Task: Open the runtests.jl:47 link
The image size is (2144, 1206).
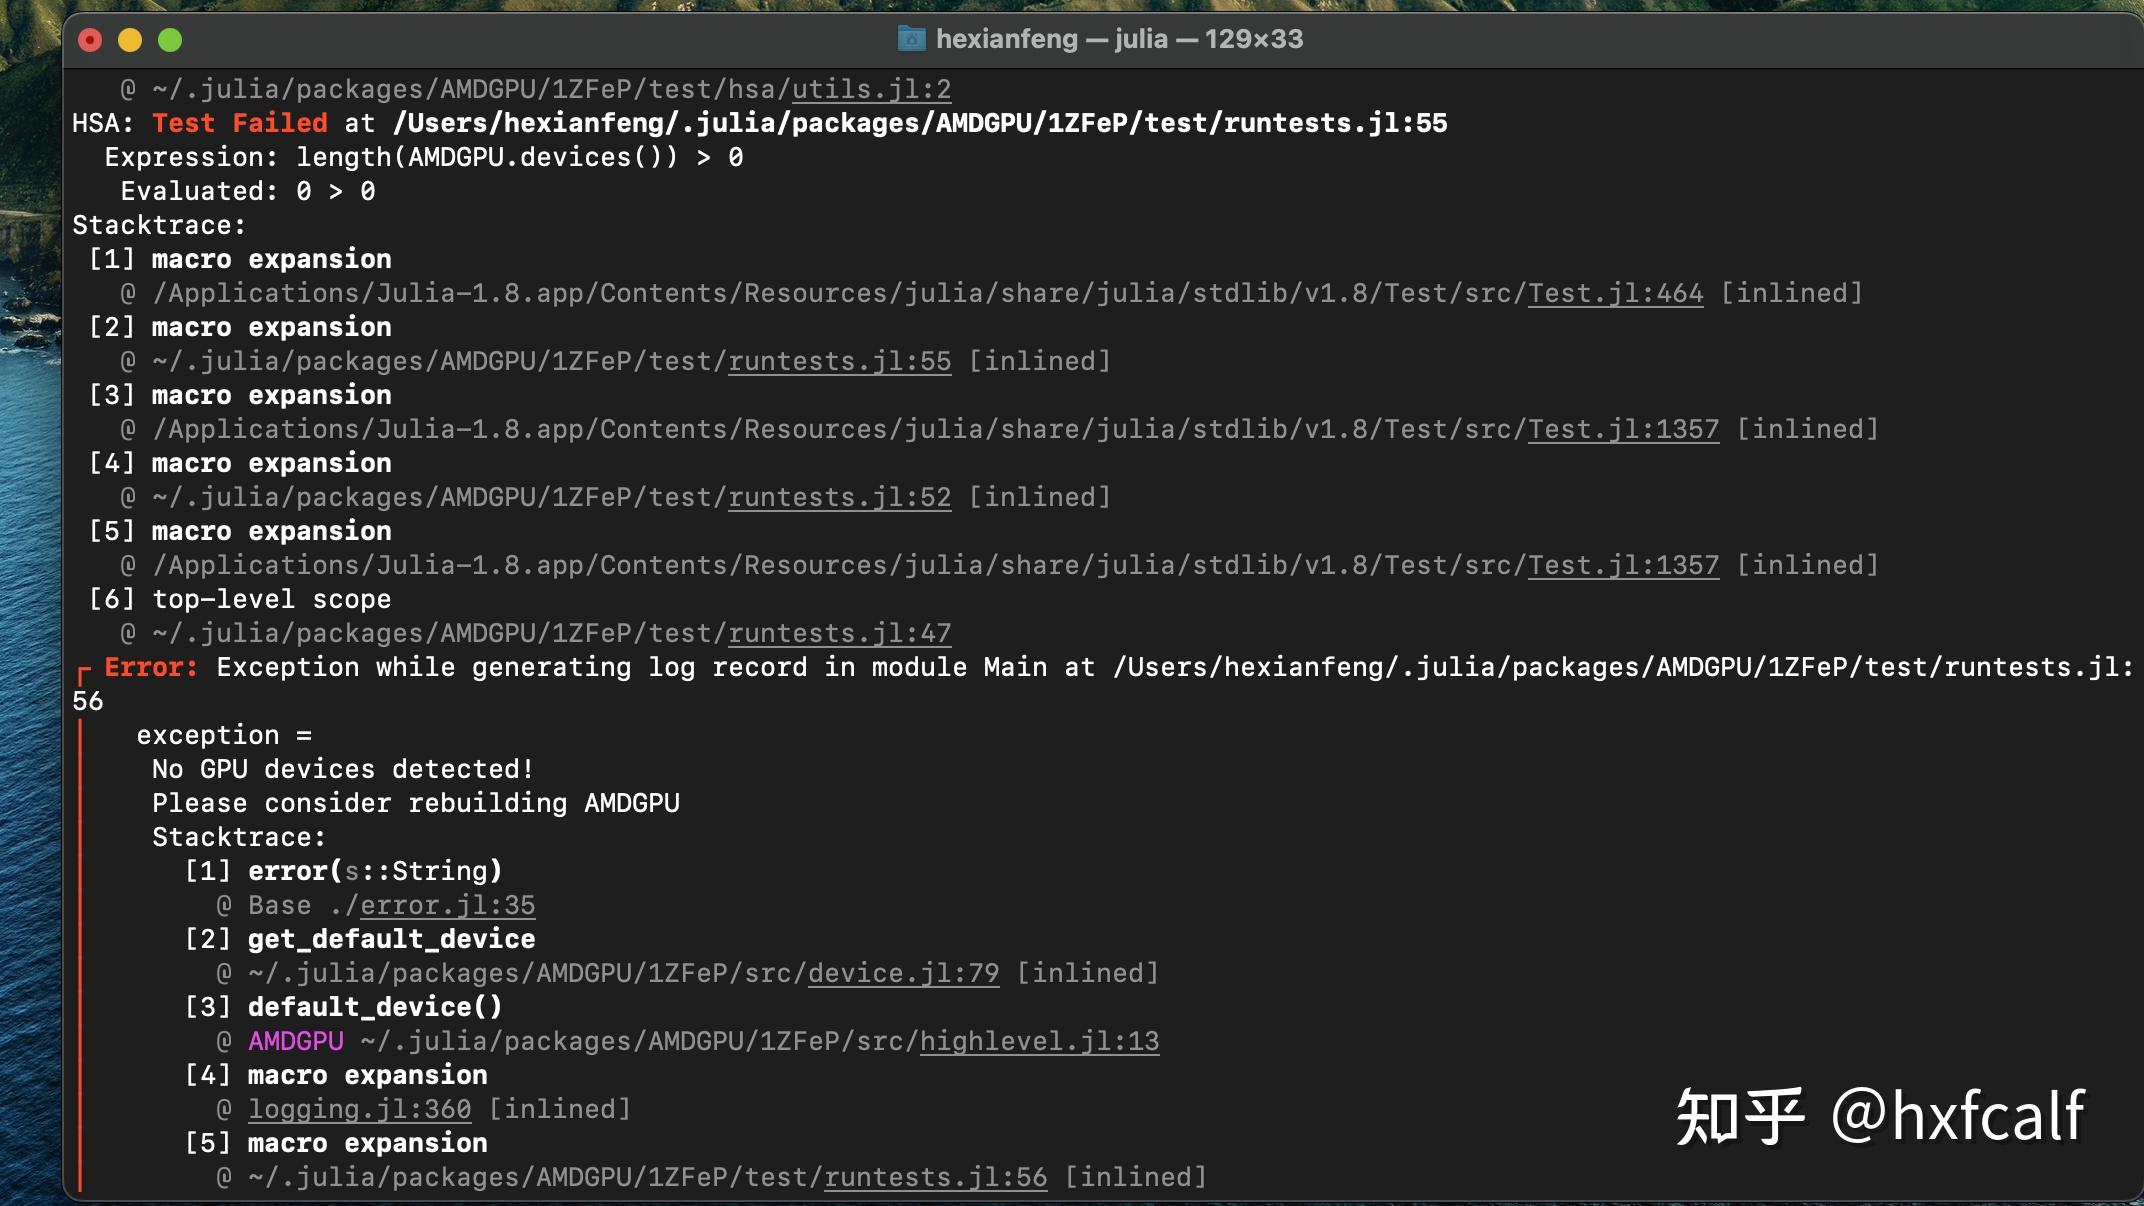Action: pos(839,633)
